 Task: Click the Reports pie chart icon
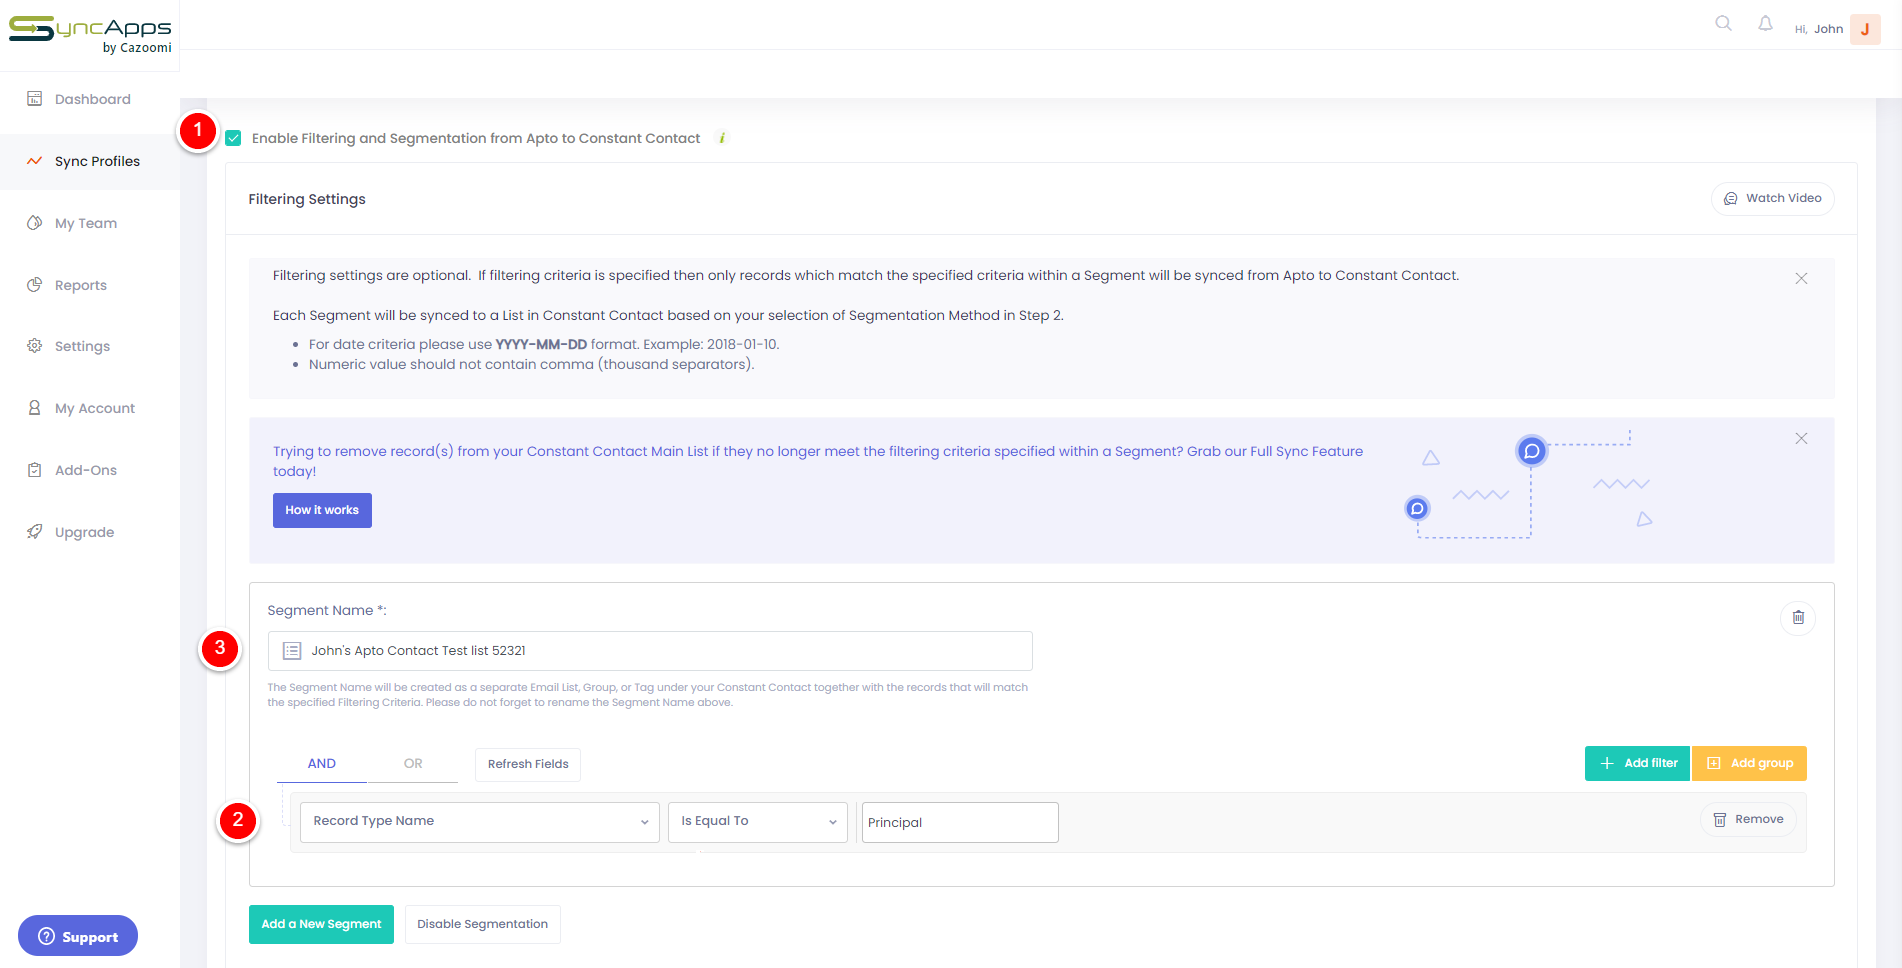click(35, 284)
